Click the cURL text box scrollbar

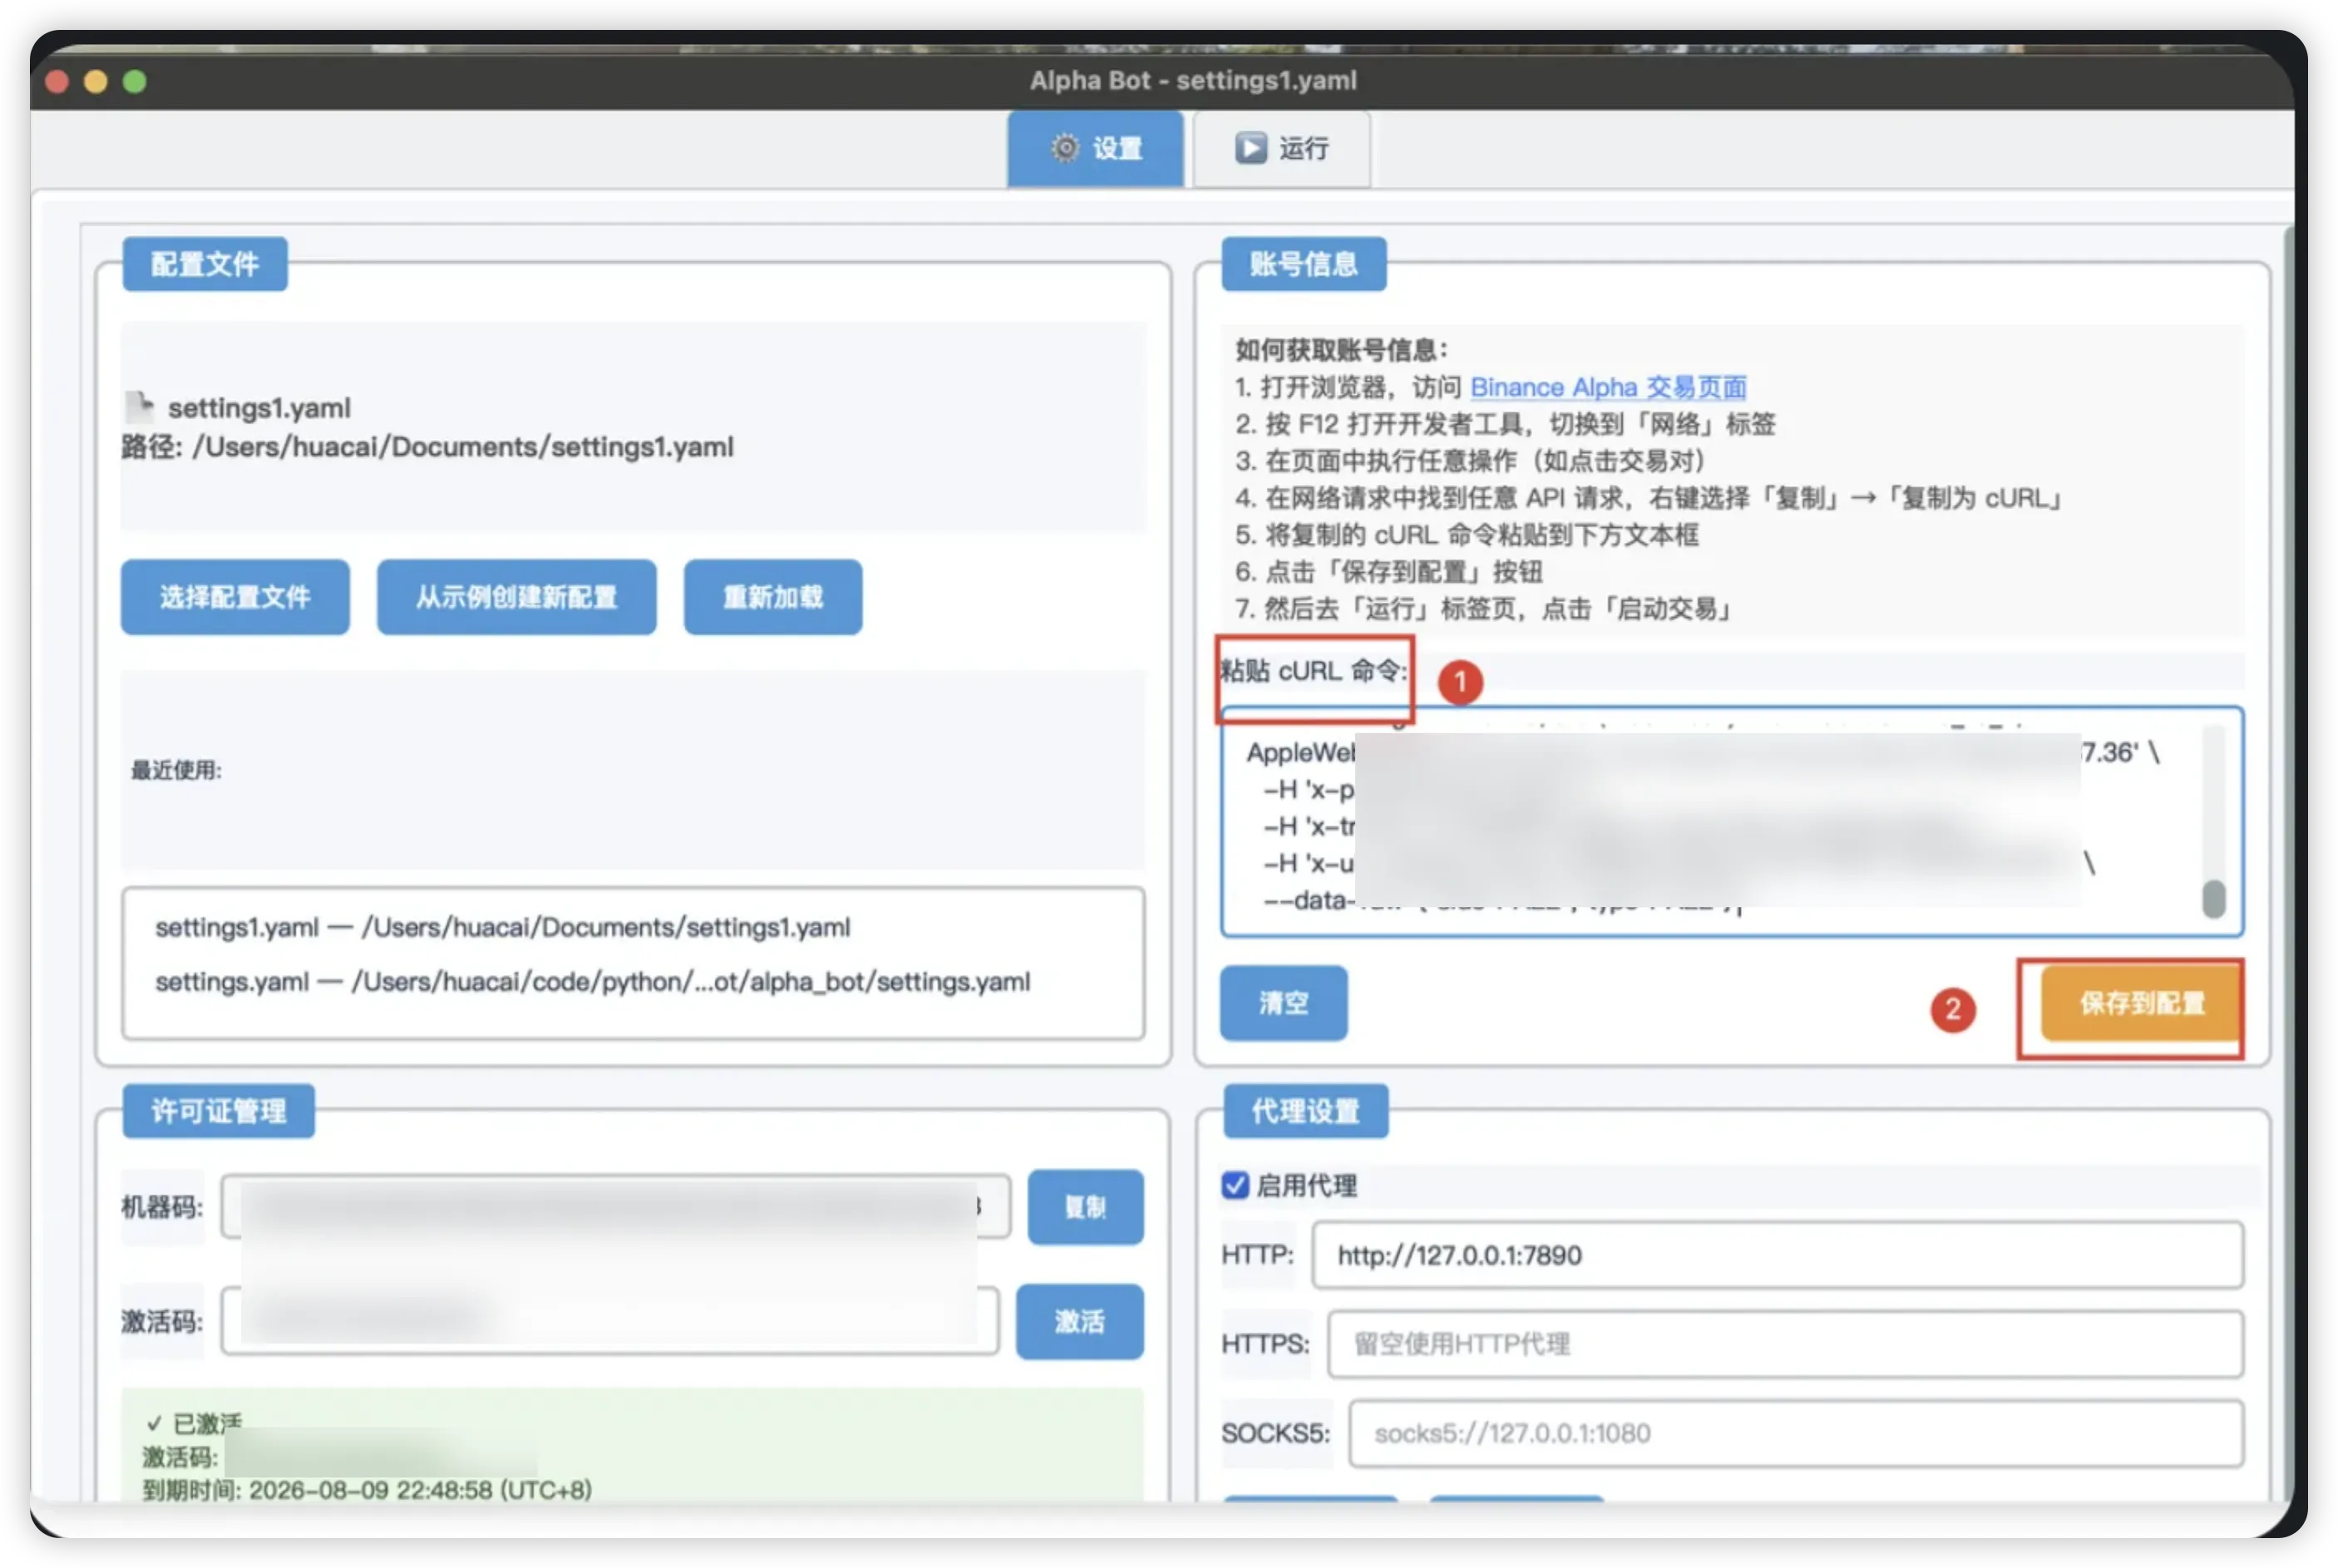[2213, 897]
